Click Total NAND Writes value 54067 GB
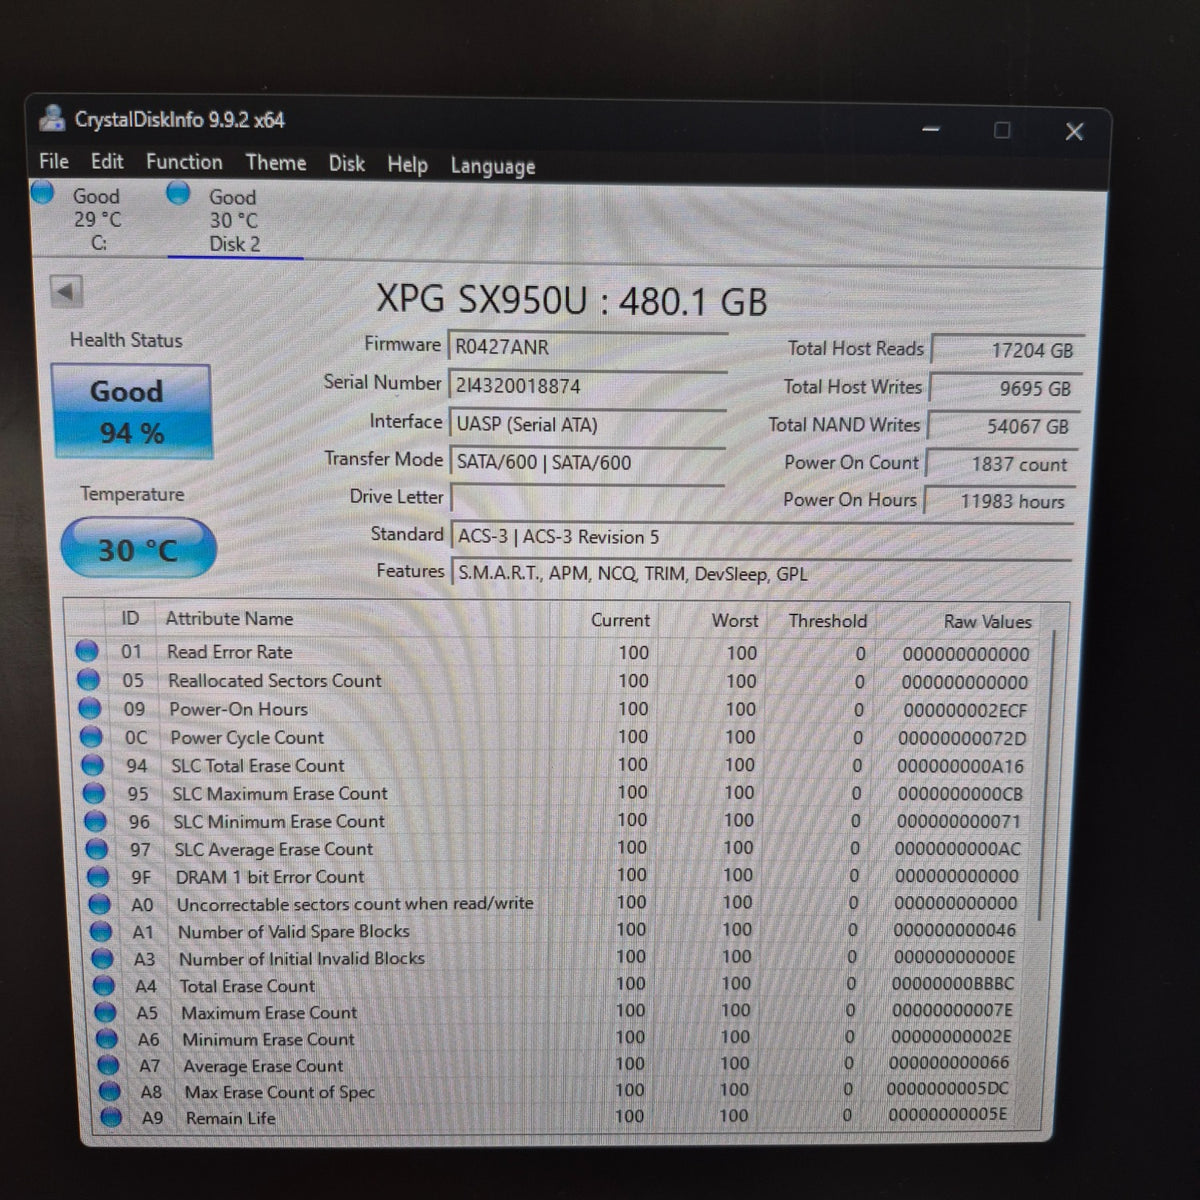1200x1200 pixels. [x=1003, y=426]
